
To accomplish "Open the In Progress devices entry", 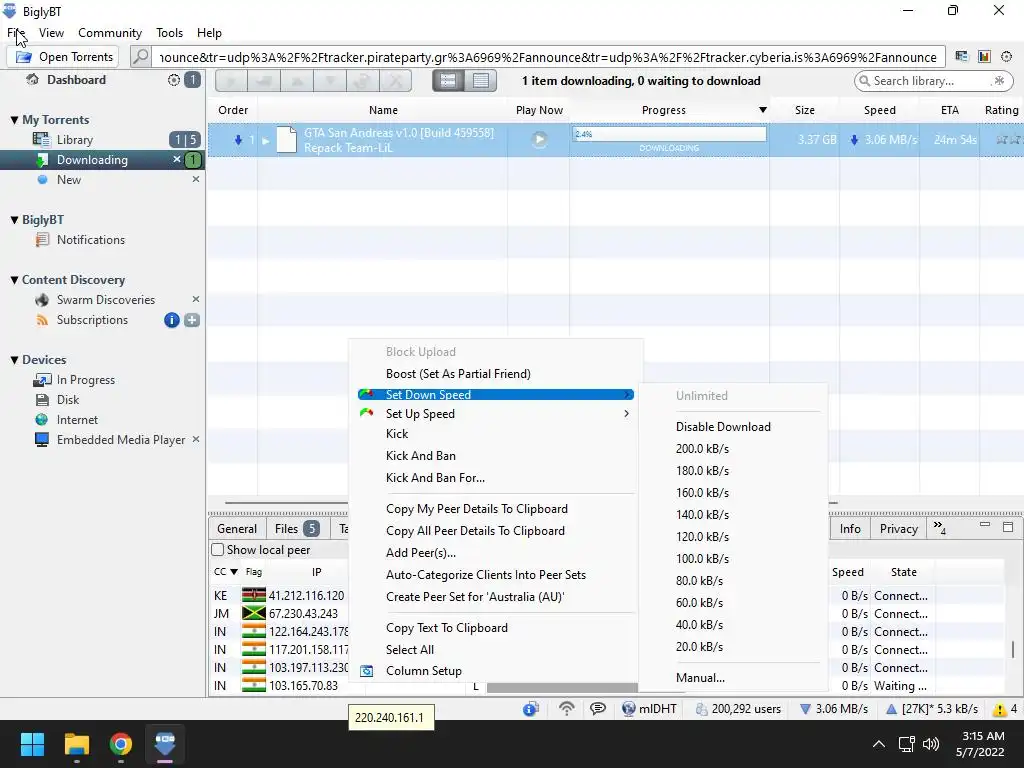I will coord(86,380).
